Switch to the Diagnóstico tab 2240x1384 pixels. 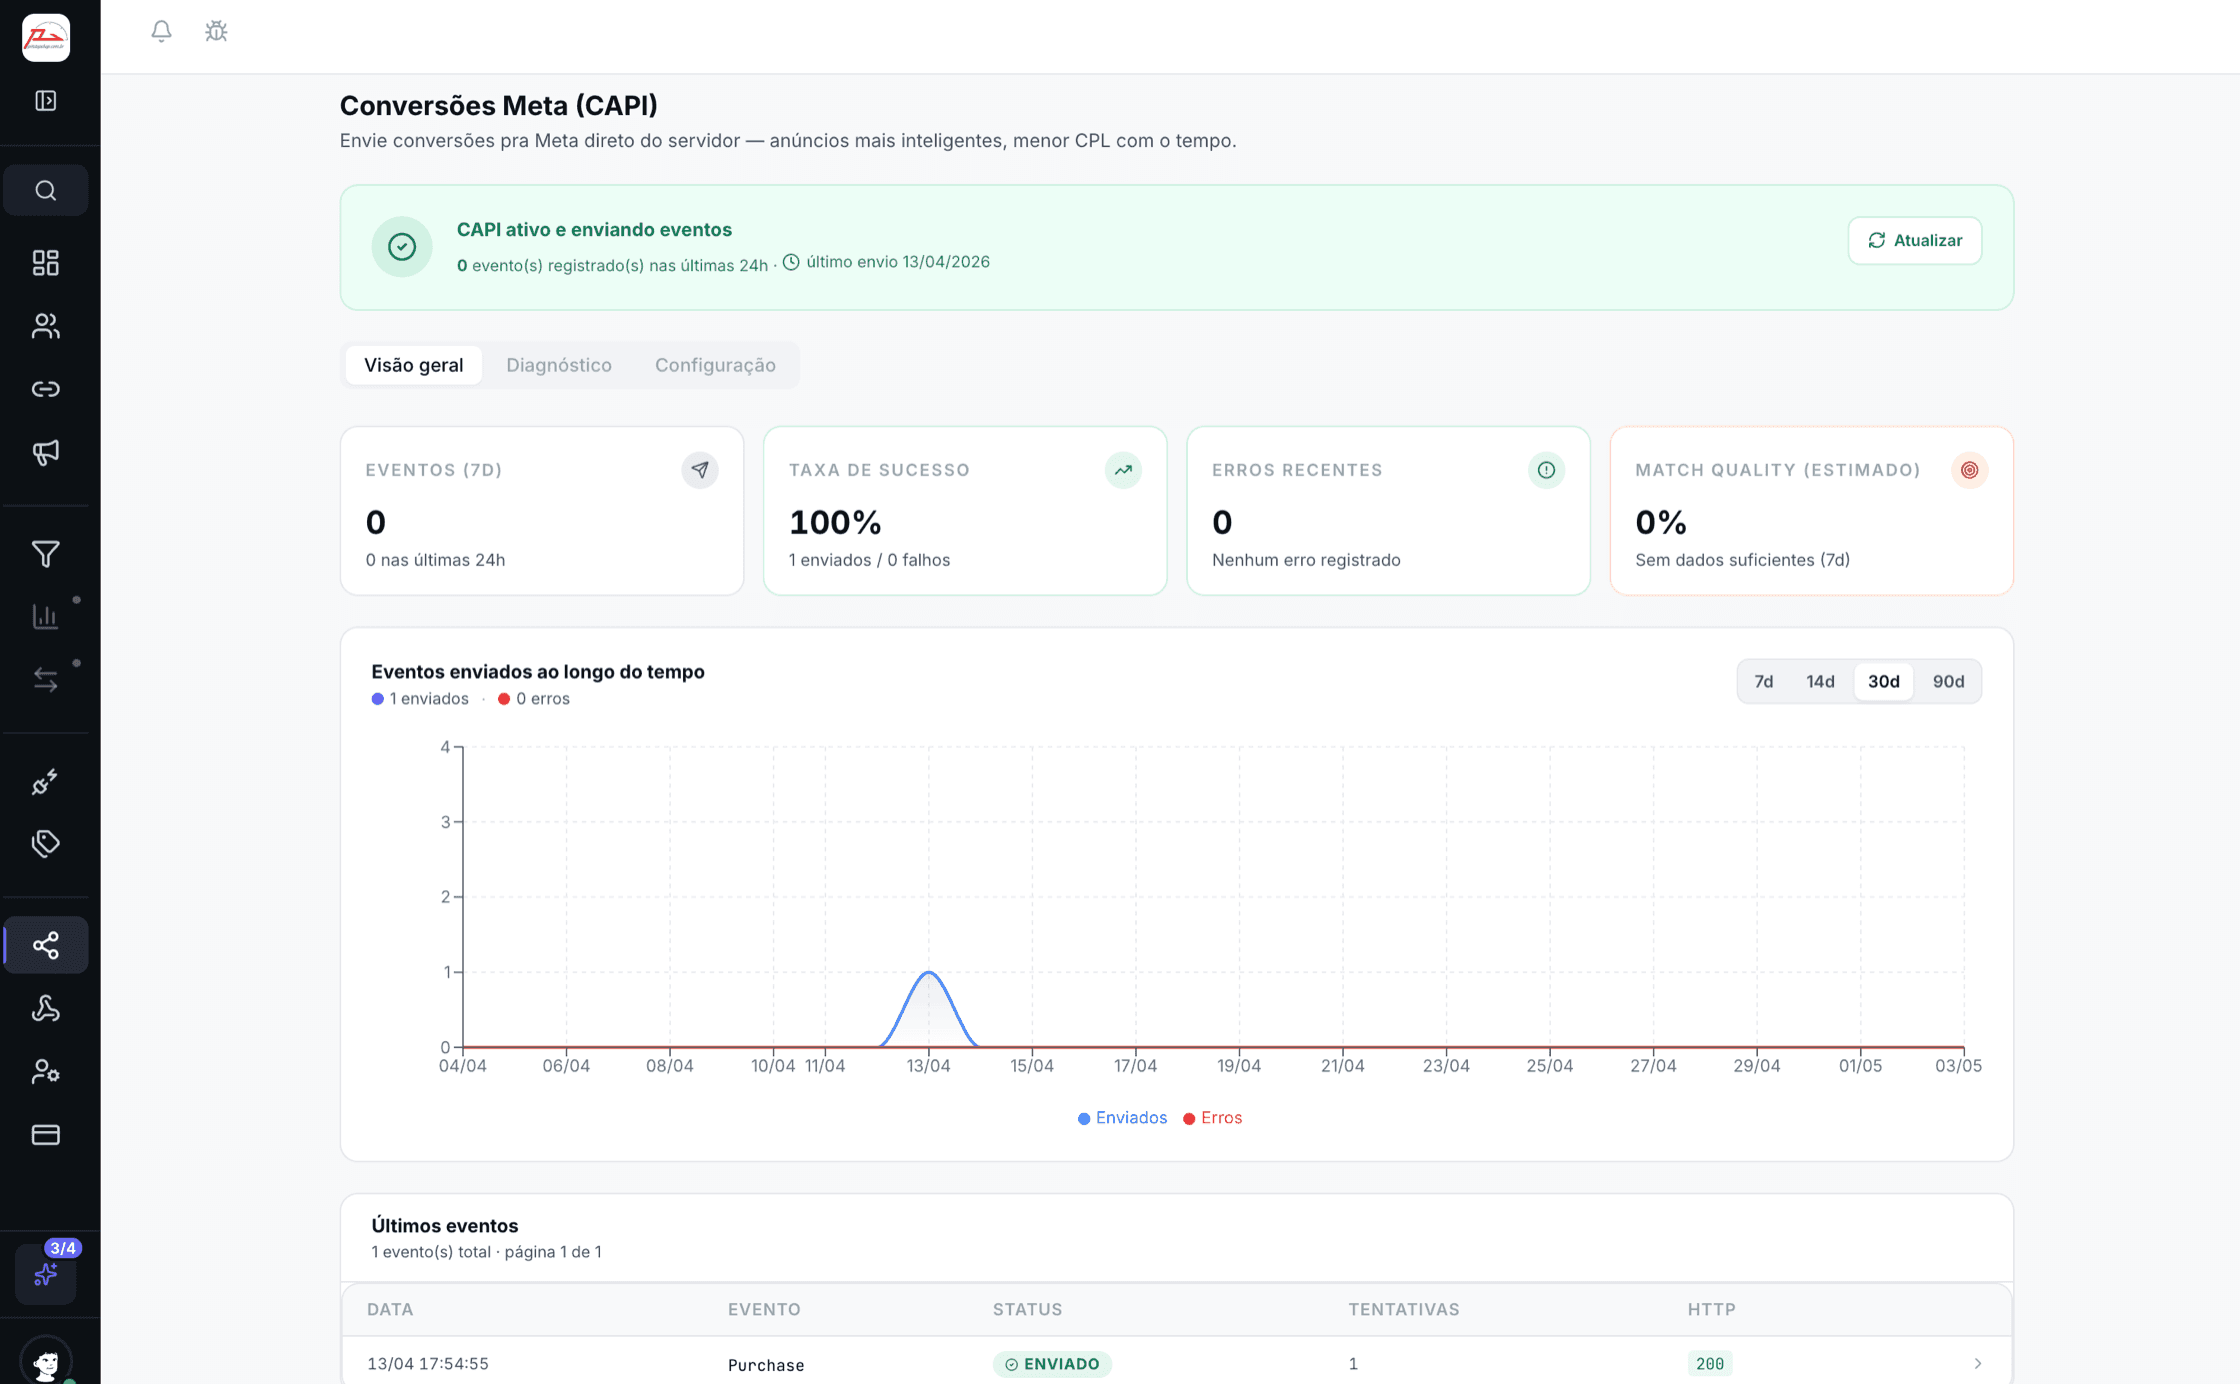pos(559,365)
